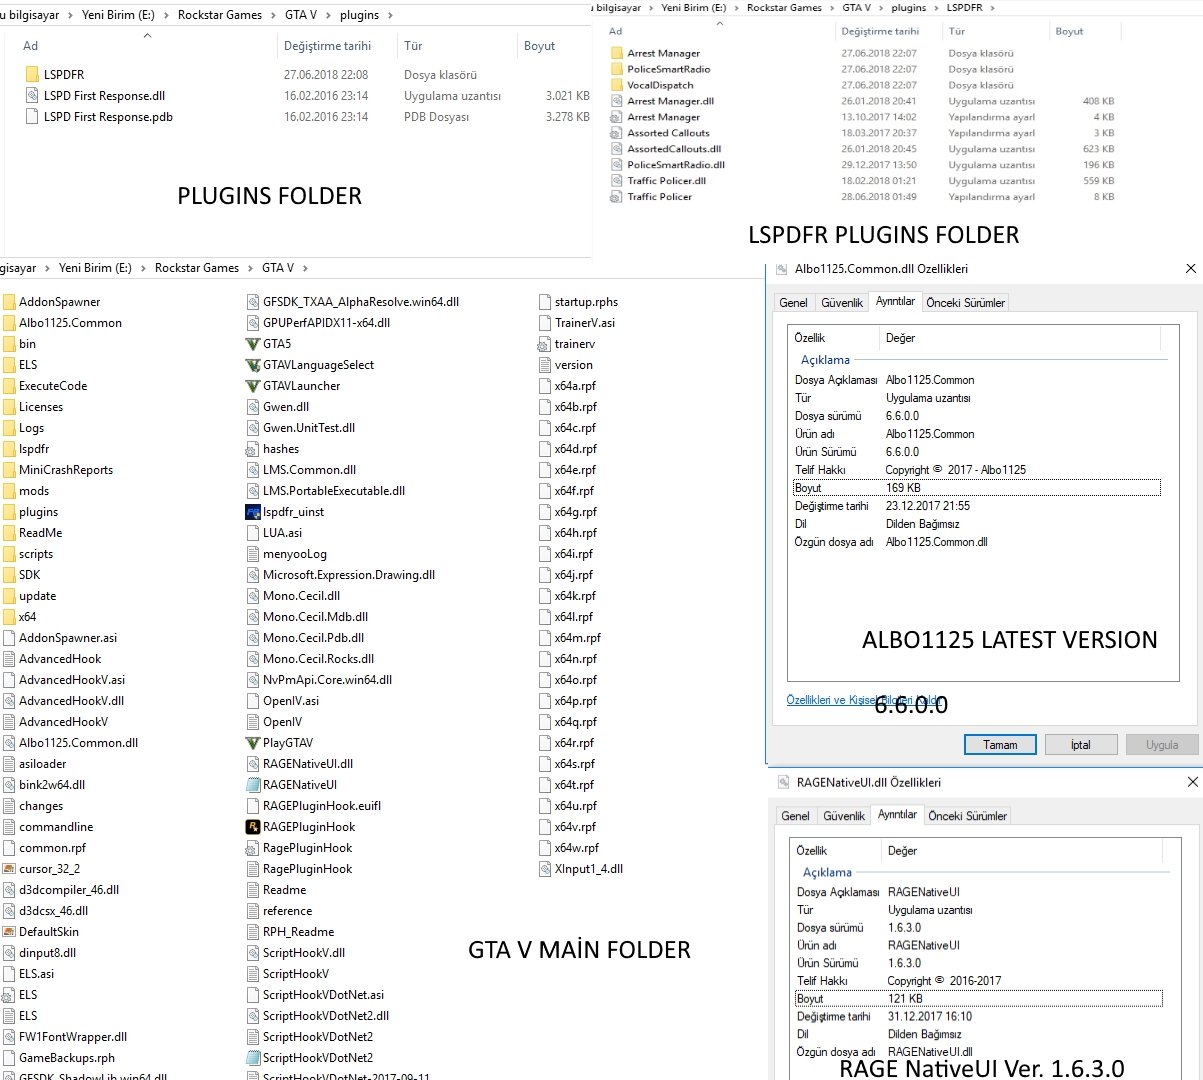Open Yeni Birim (E:) breadcrumb in main folder window

[96, 268]
